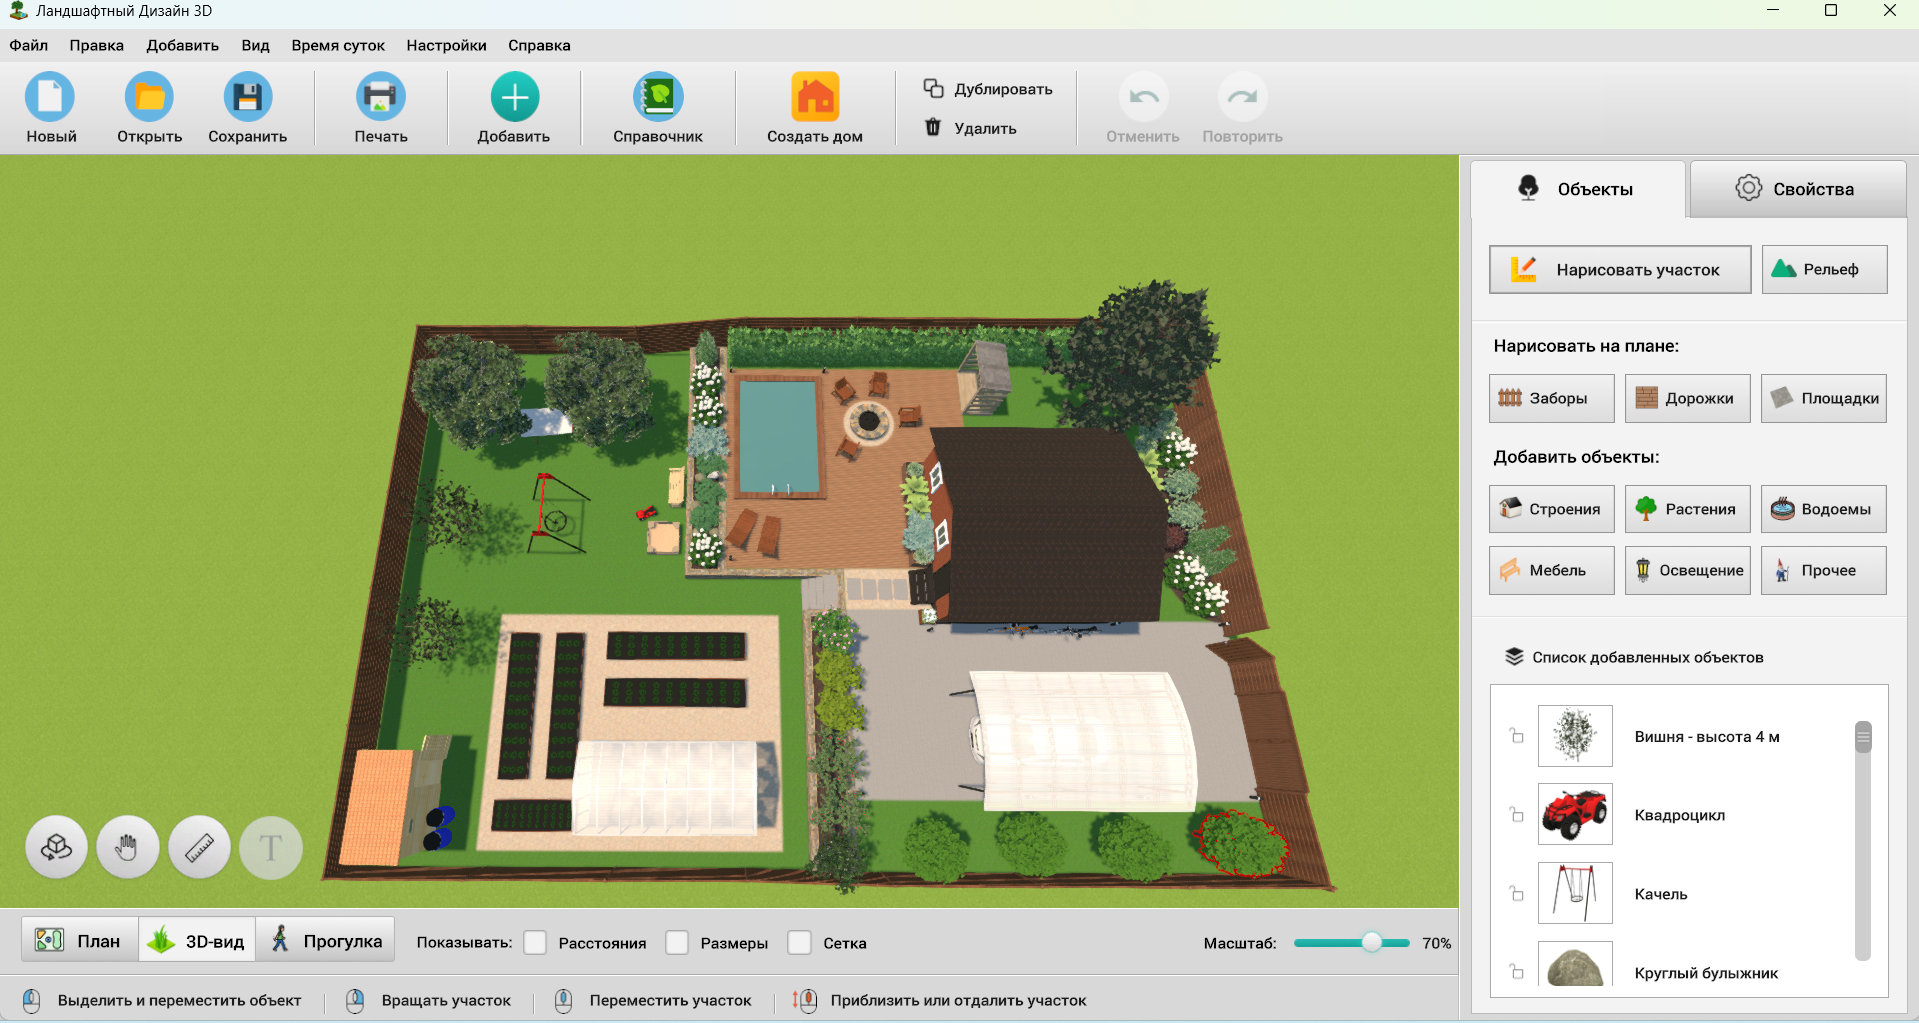The height and width of the screenshot is (1023, 1919).
Task: Click the green Добавить plus icon
Action: pos(514,98)
